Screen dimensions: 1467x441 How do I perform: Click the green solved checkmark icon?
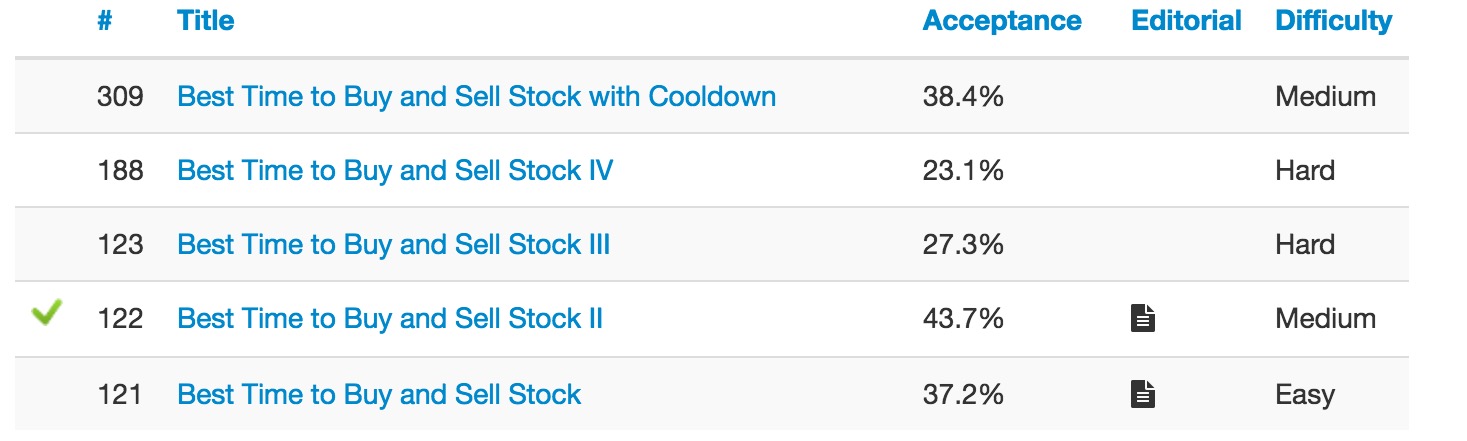coord(46,315)
